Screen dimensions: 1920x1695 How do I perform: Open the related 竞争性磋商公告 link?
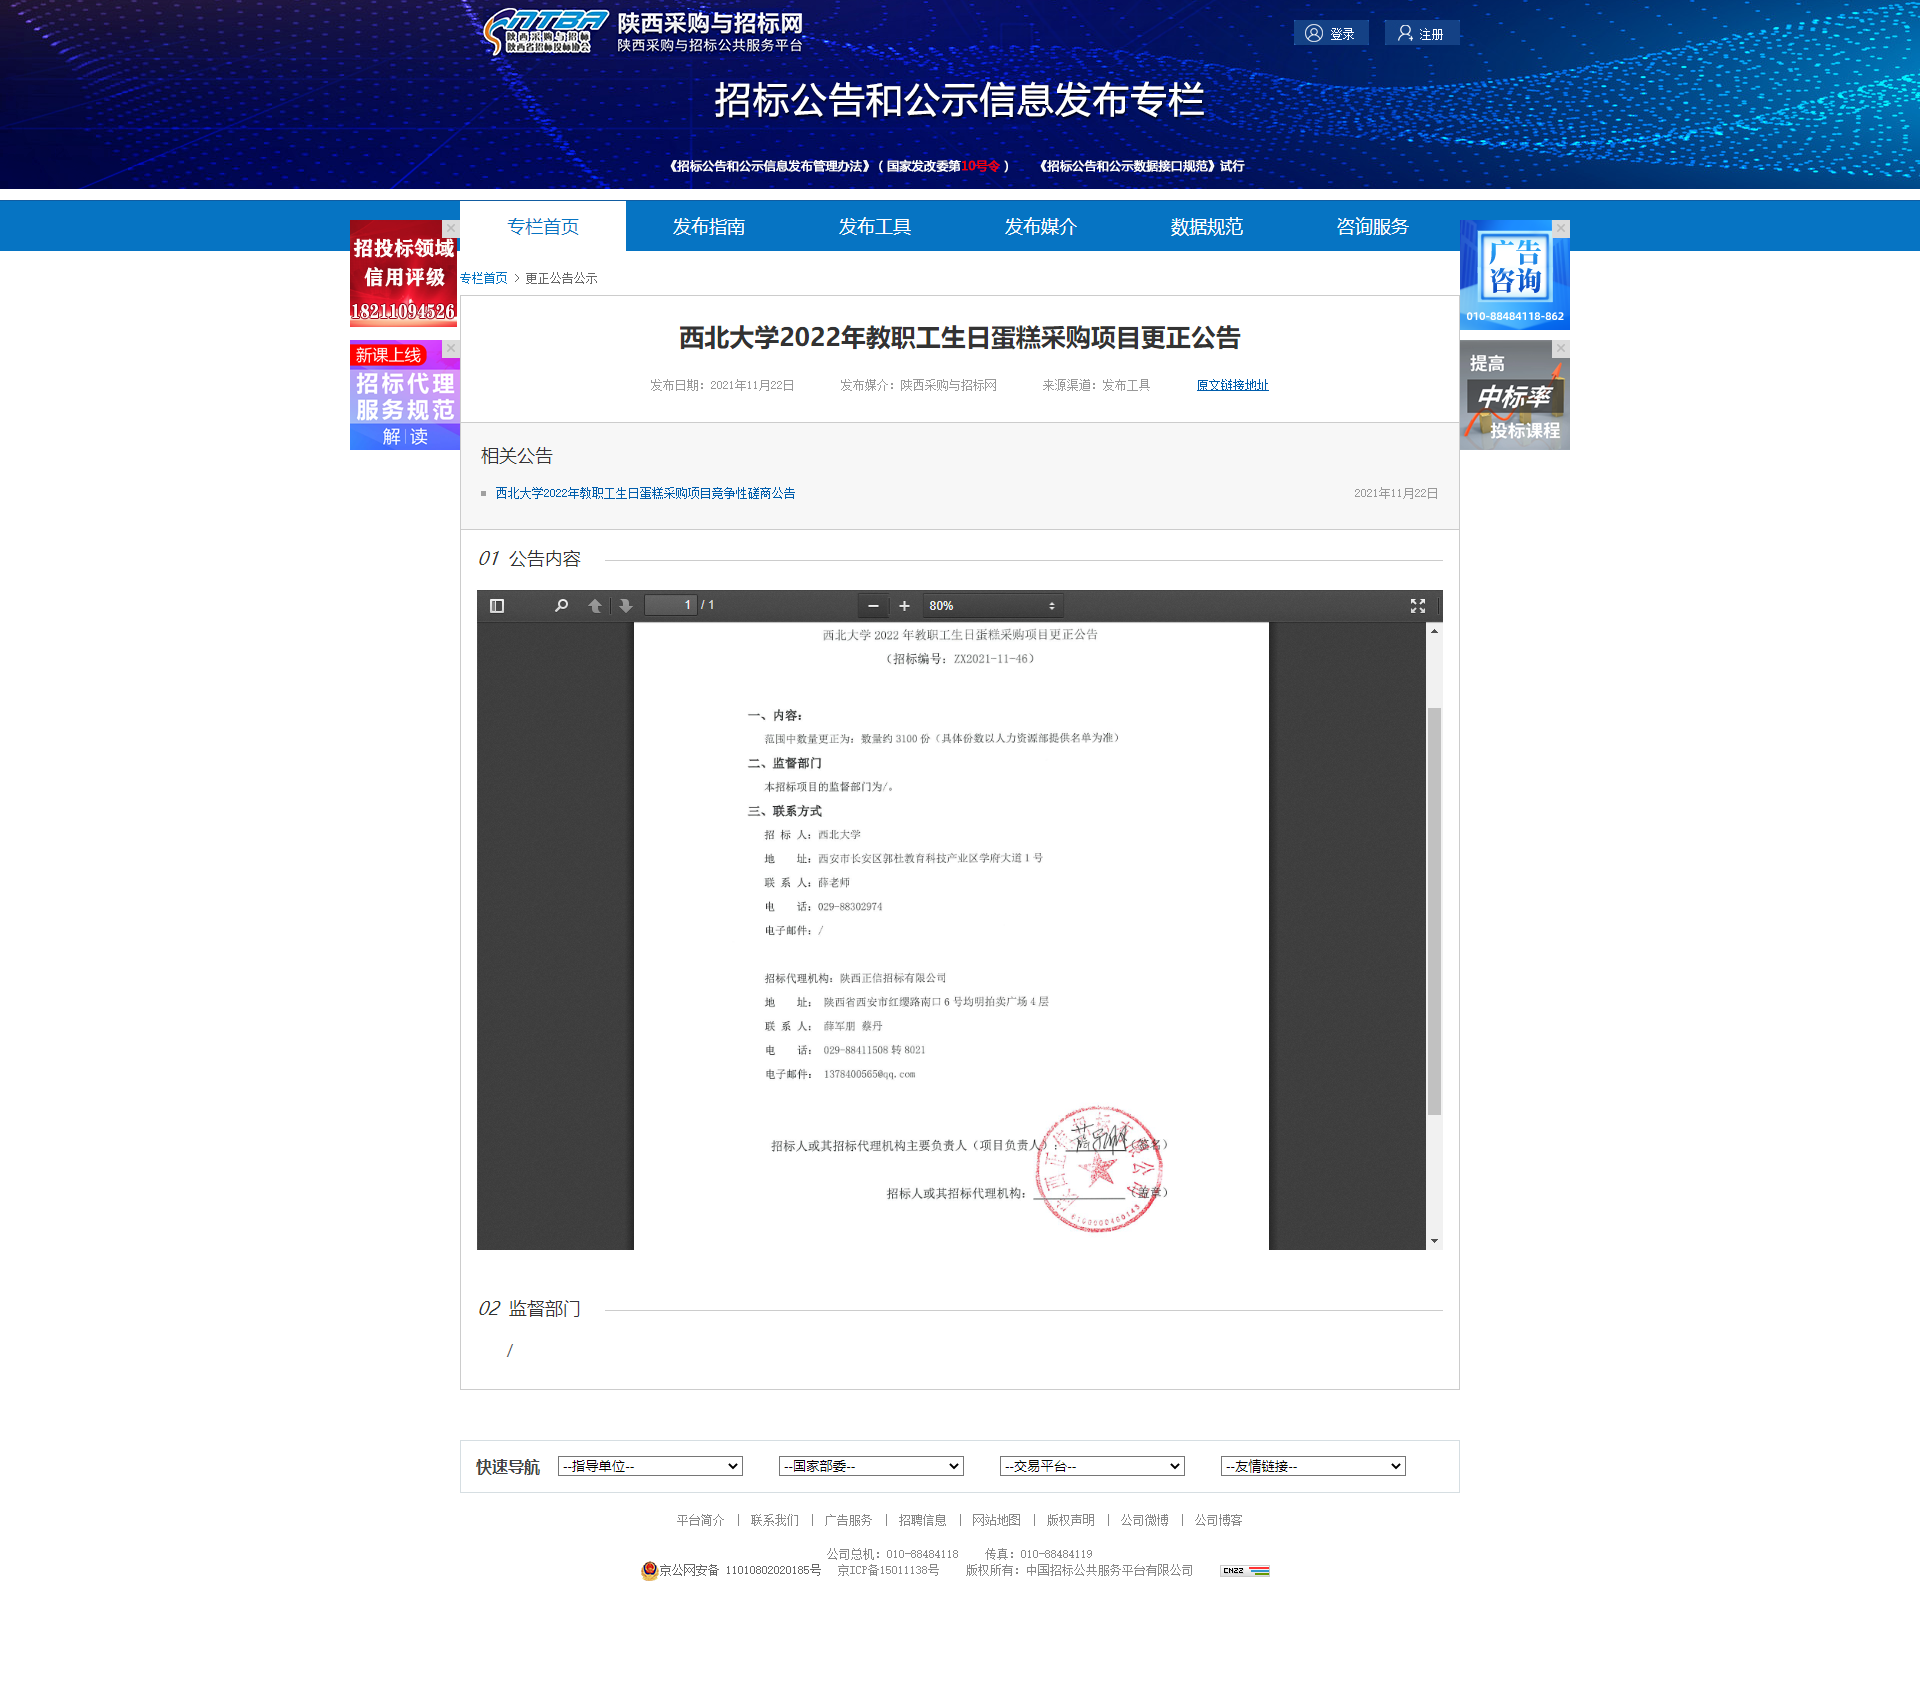[x=645, y=493]
